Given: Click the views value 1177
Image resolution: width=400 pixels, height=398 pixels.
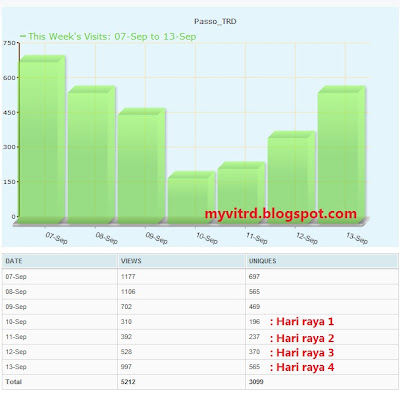Looking at the screenshot, I should [x=128, y=277].
